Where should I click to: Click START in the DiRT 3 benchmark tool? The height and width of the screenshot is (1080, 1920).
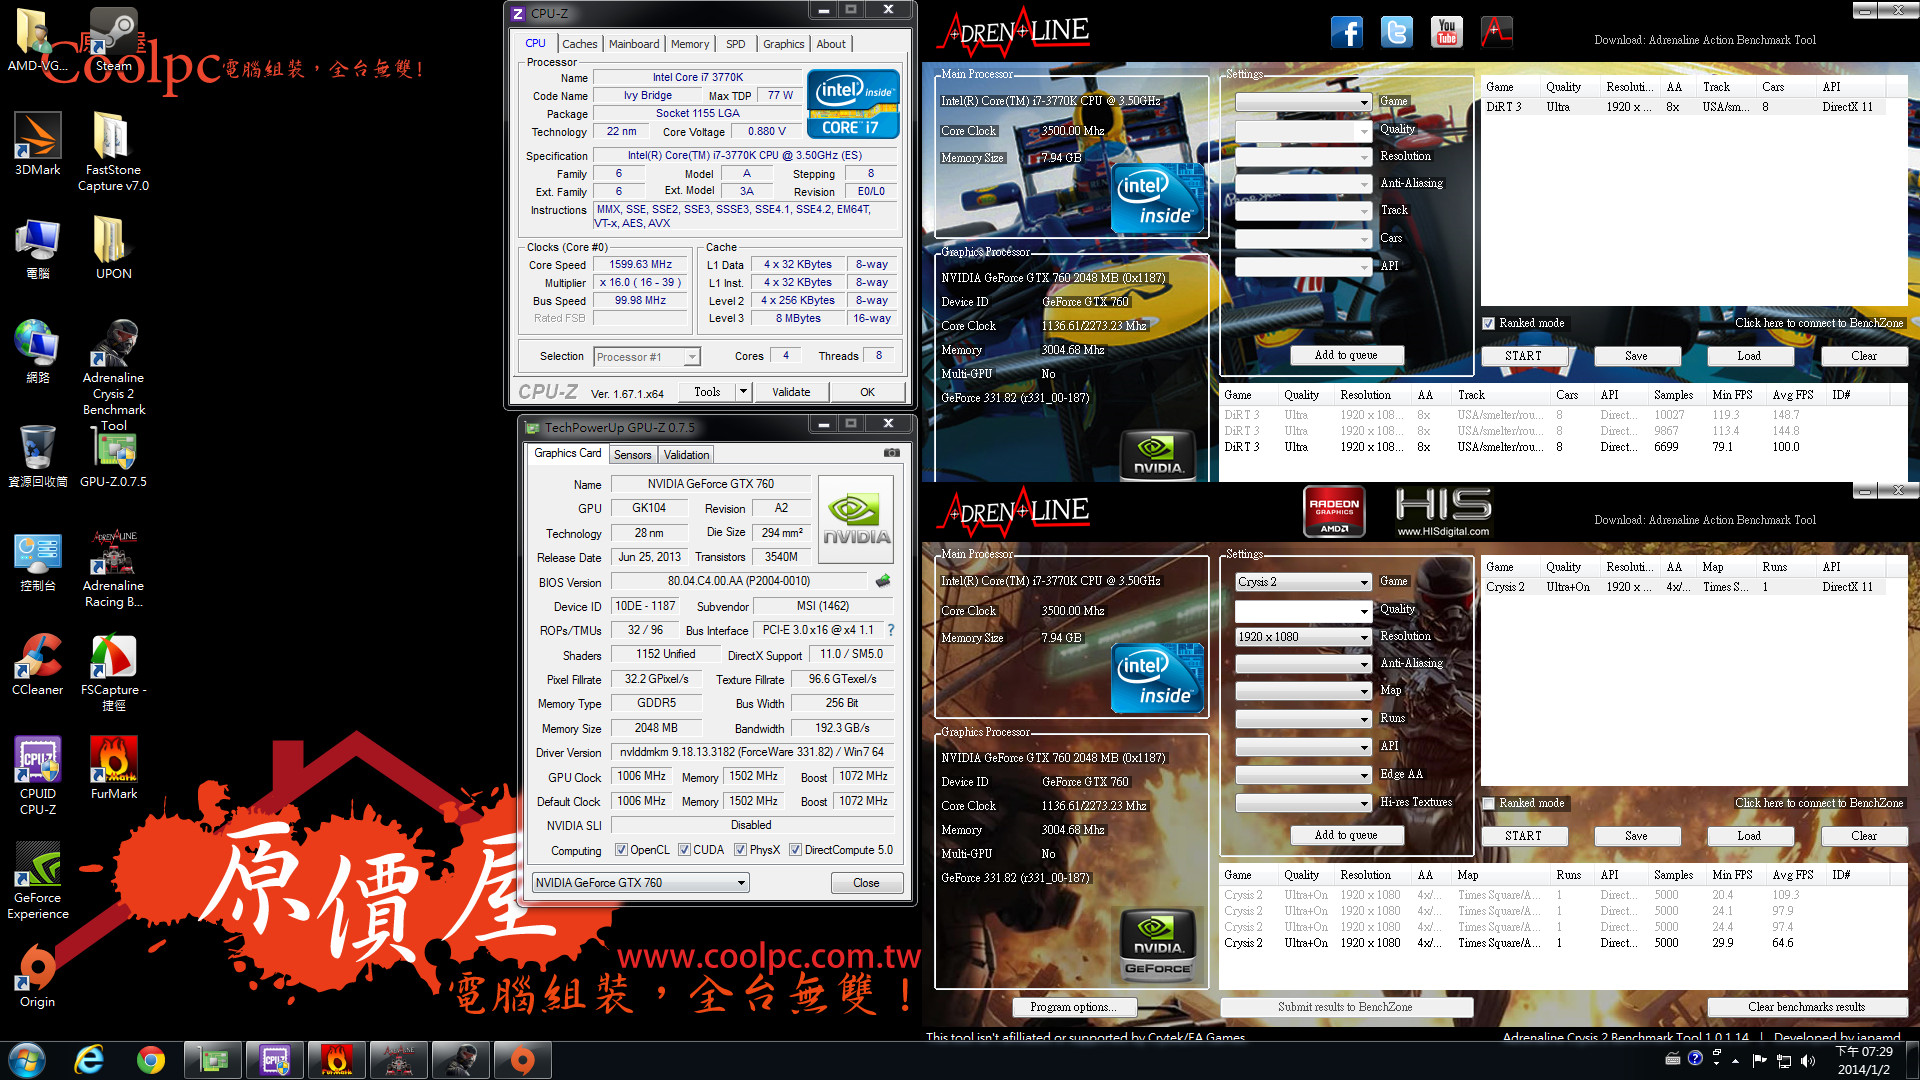click(x=1523, y=356)
